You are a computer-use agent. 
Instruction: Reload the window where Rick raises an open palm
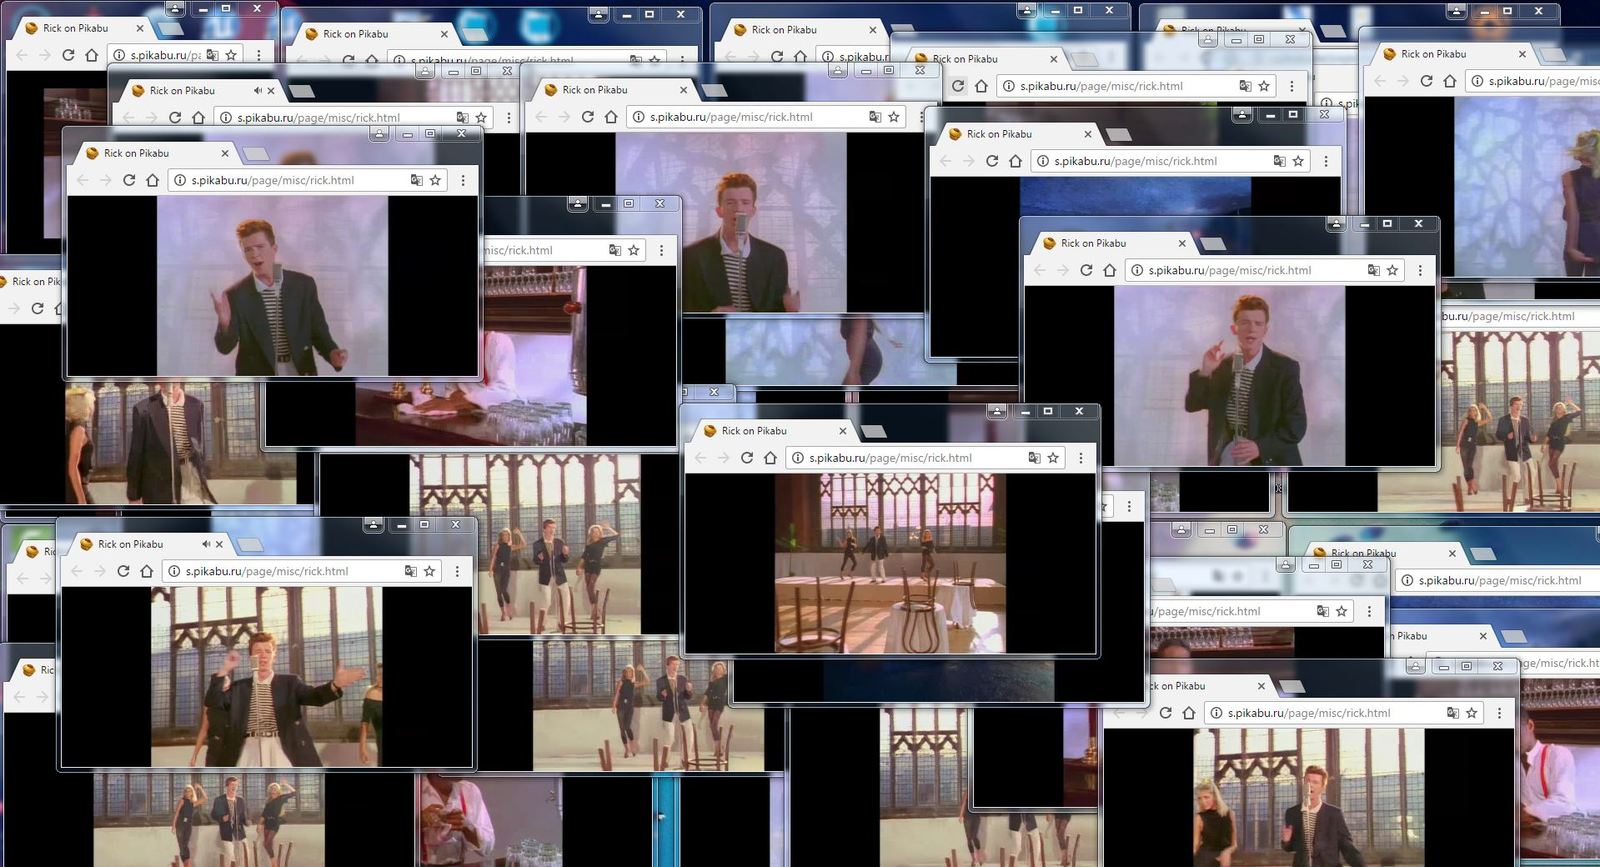(x=129, y=180)
